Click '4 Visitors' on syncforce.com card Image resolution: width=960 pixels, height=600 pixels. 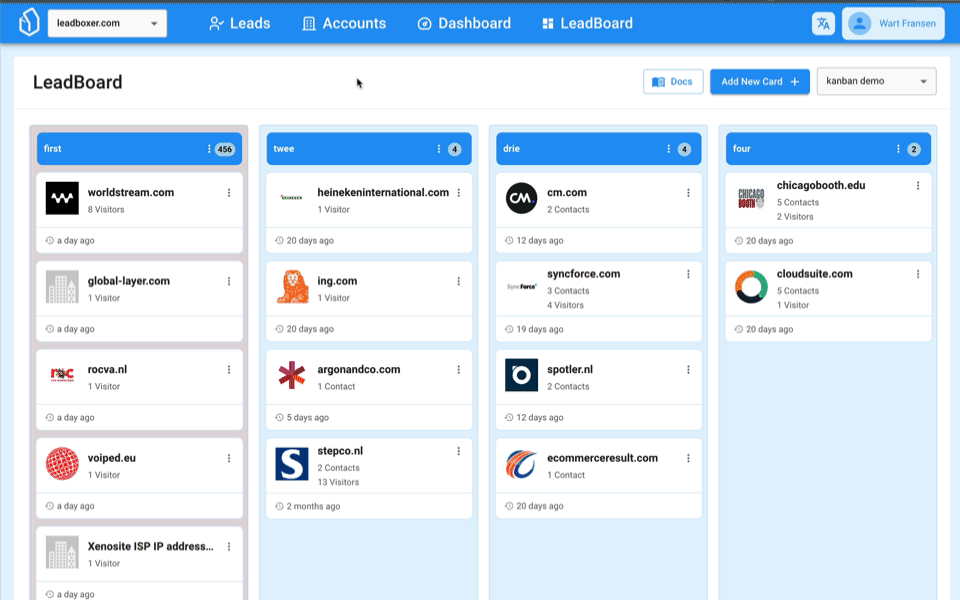tap(565, 305)
